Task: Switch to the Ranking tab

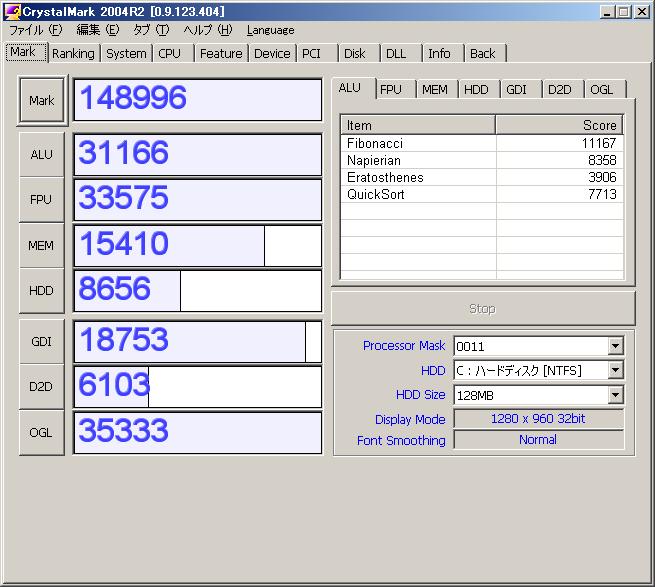Action: pyautogui.click(x=73, y=54)
